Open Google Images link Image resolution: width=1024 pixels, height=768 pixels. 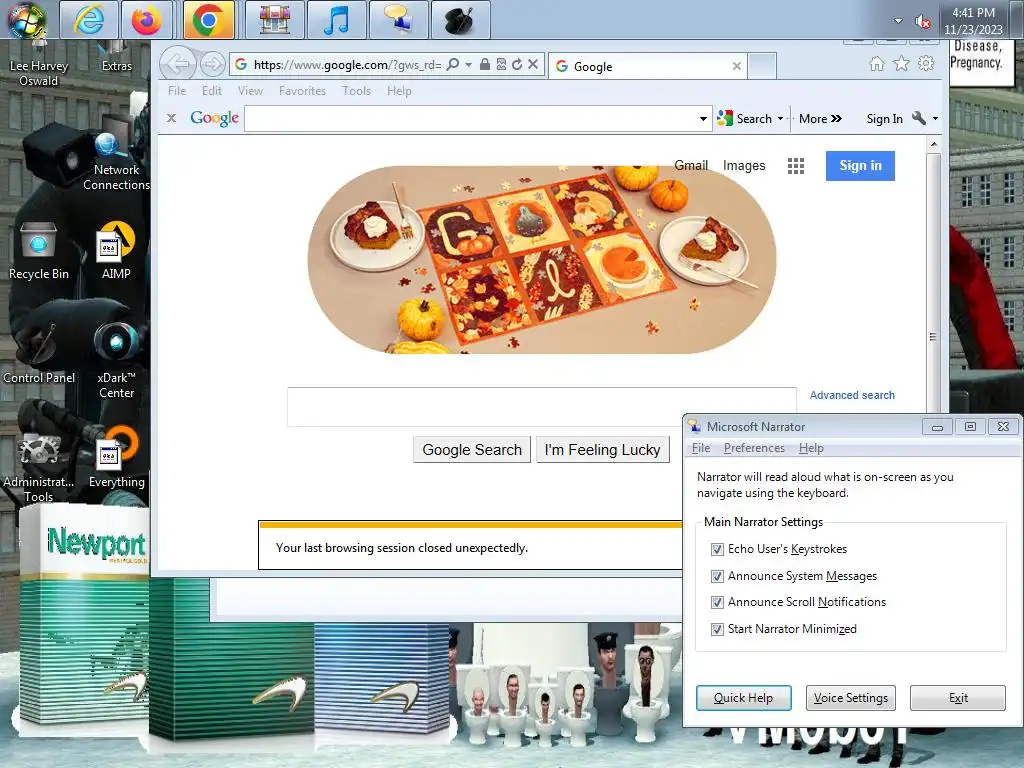click(x=744, y=165)
